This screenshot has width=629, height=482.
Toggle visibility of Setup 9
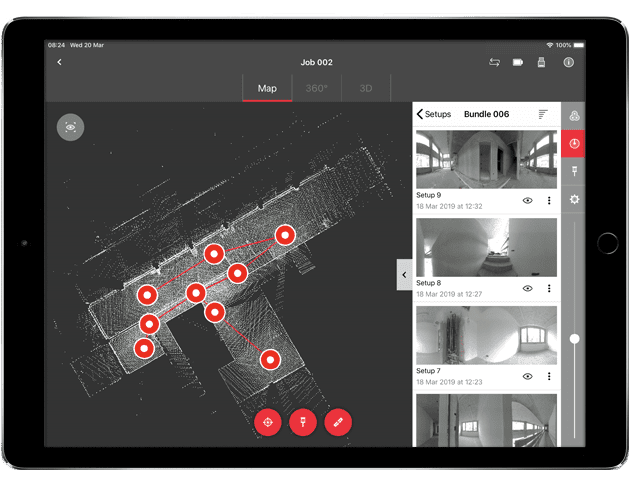pos(528,201)
